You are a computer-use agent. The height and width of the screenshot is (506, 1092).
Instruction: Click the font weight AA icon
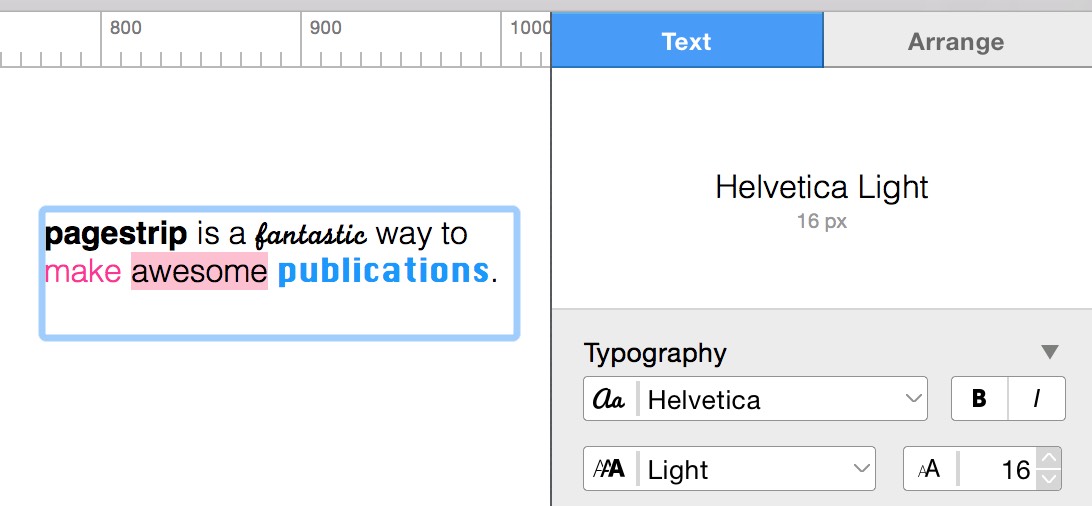coord(609,469)
